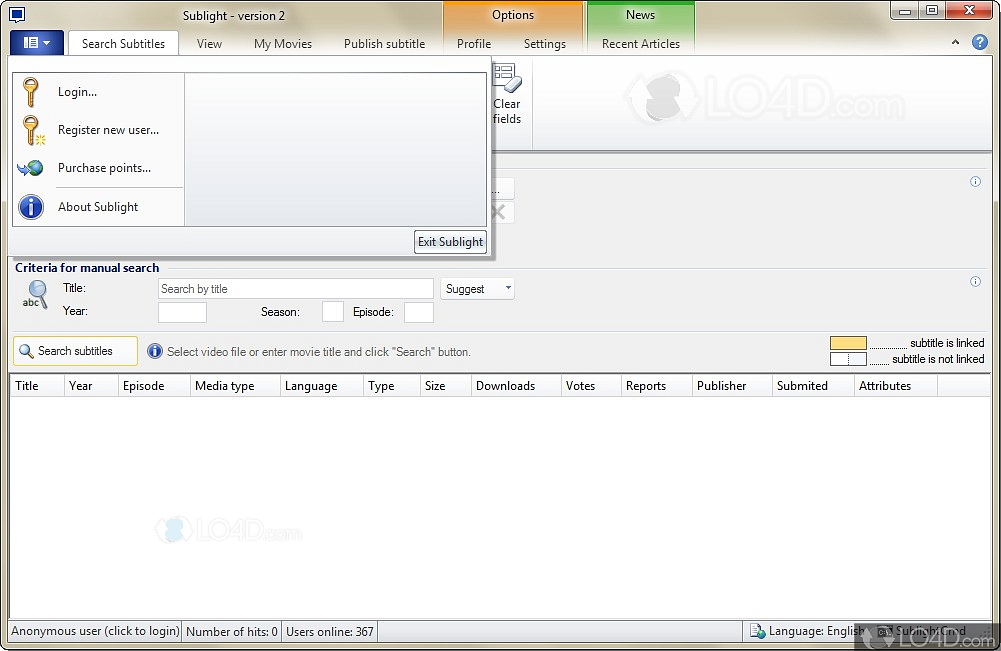
Task: Open the Login option in application menu
Action: (x=77, y=91)
